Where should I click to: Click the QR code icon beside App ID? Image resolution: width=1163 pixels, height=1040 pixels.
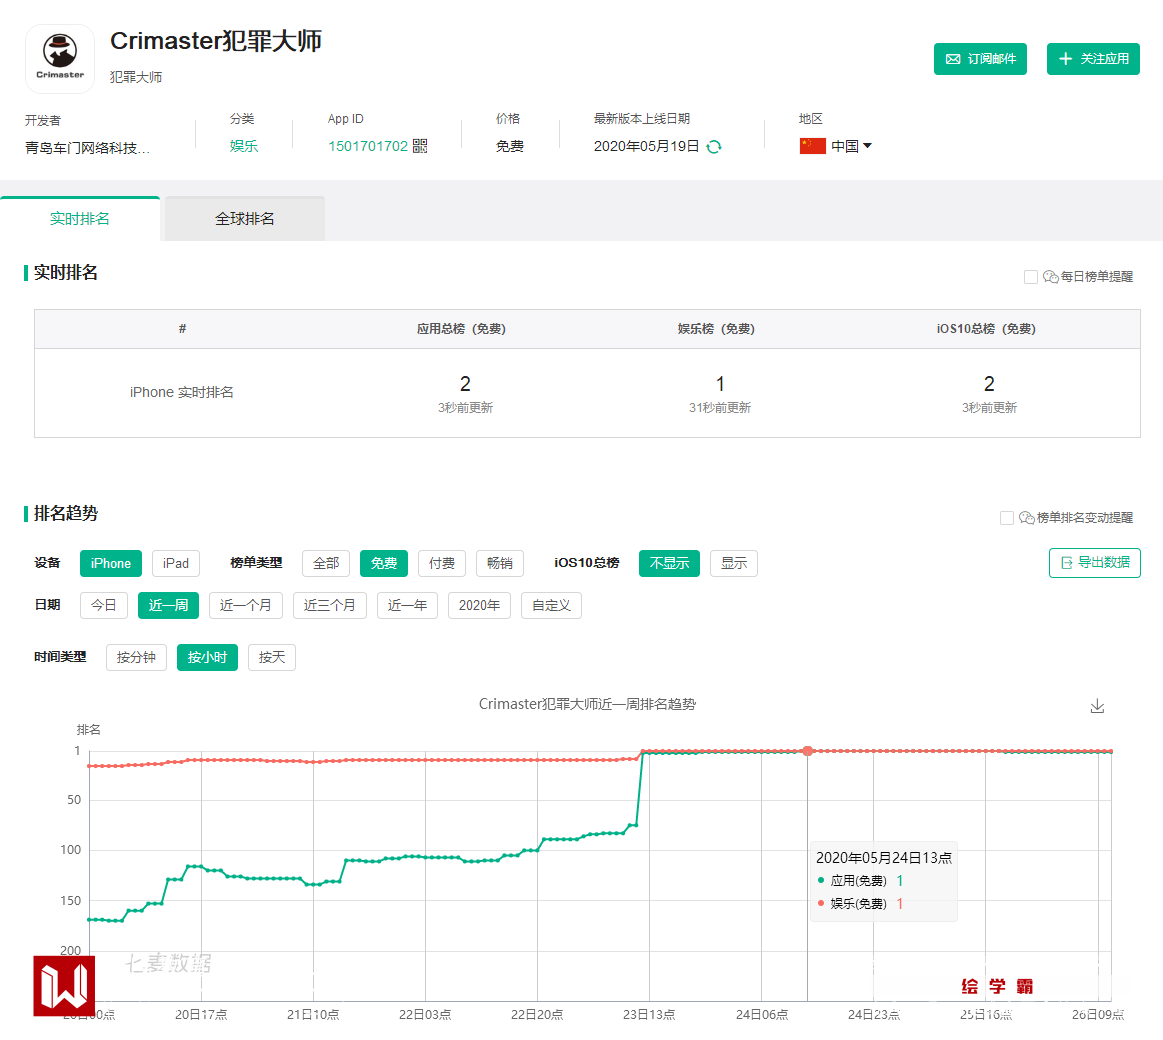pyautogui.click(x=420, y=146)
